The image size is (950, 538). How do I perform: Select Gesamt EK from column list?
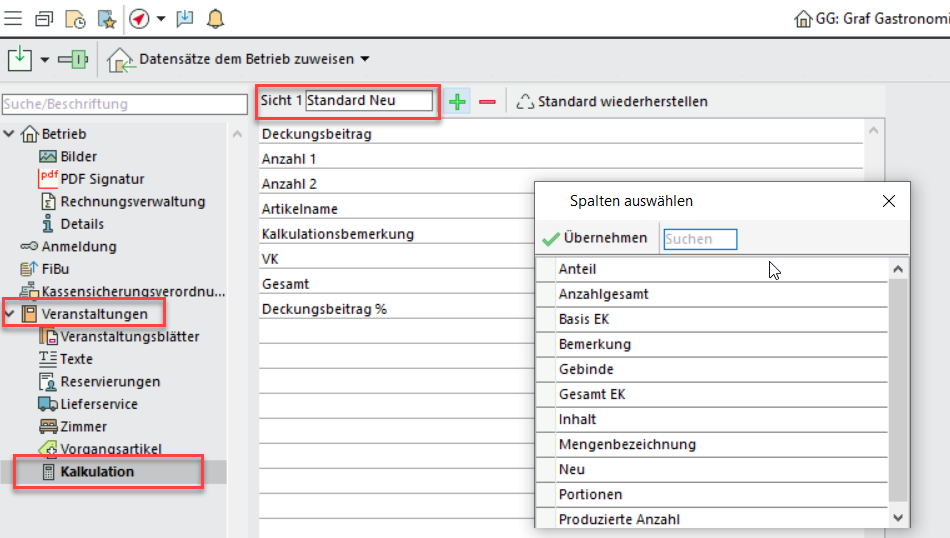click(592, 394)
